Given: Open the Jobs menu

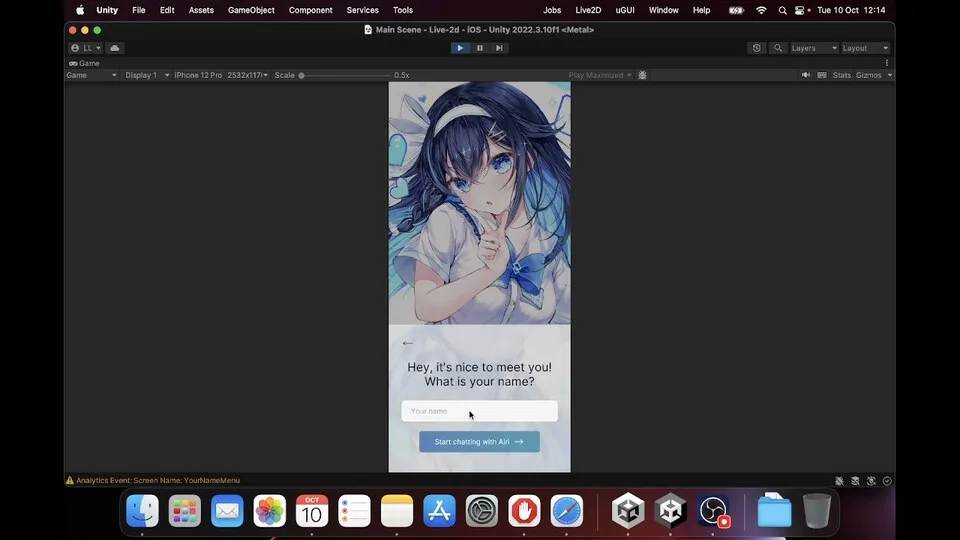Looking at the screenshot, I should pyautogui.click(x=552, y=10).
